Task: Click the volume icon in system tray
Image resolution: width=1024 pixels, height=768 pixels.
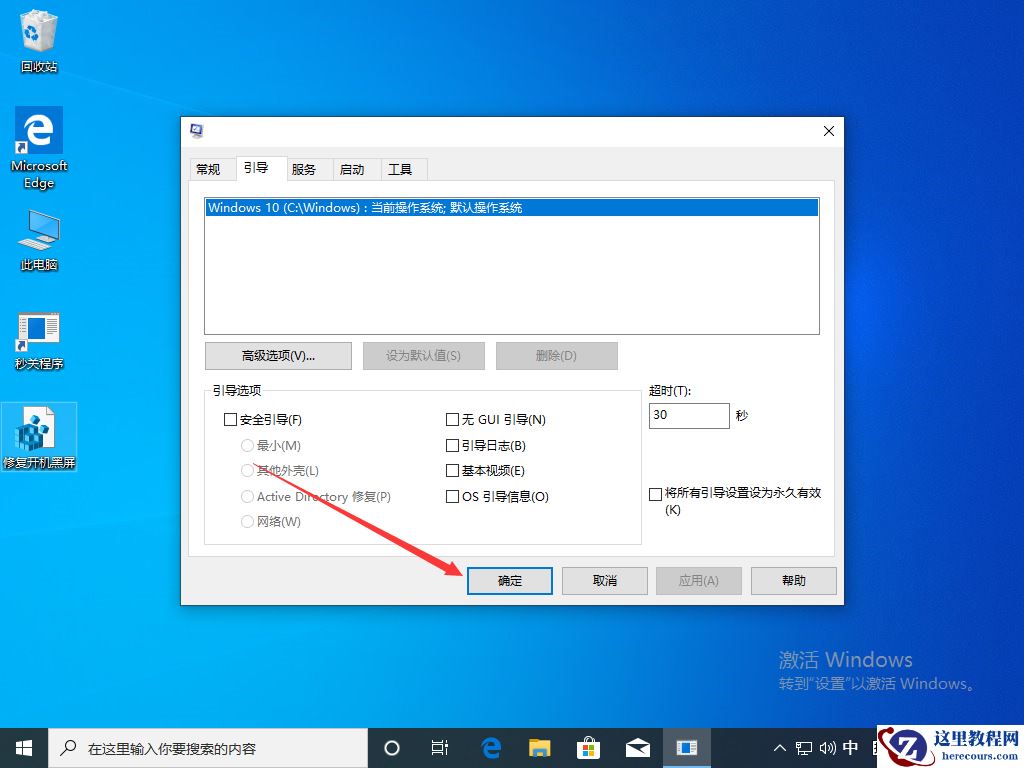Action: pos(826,747)
